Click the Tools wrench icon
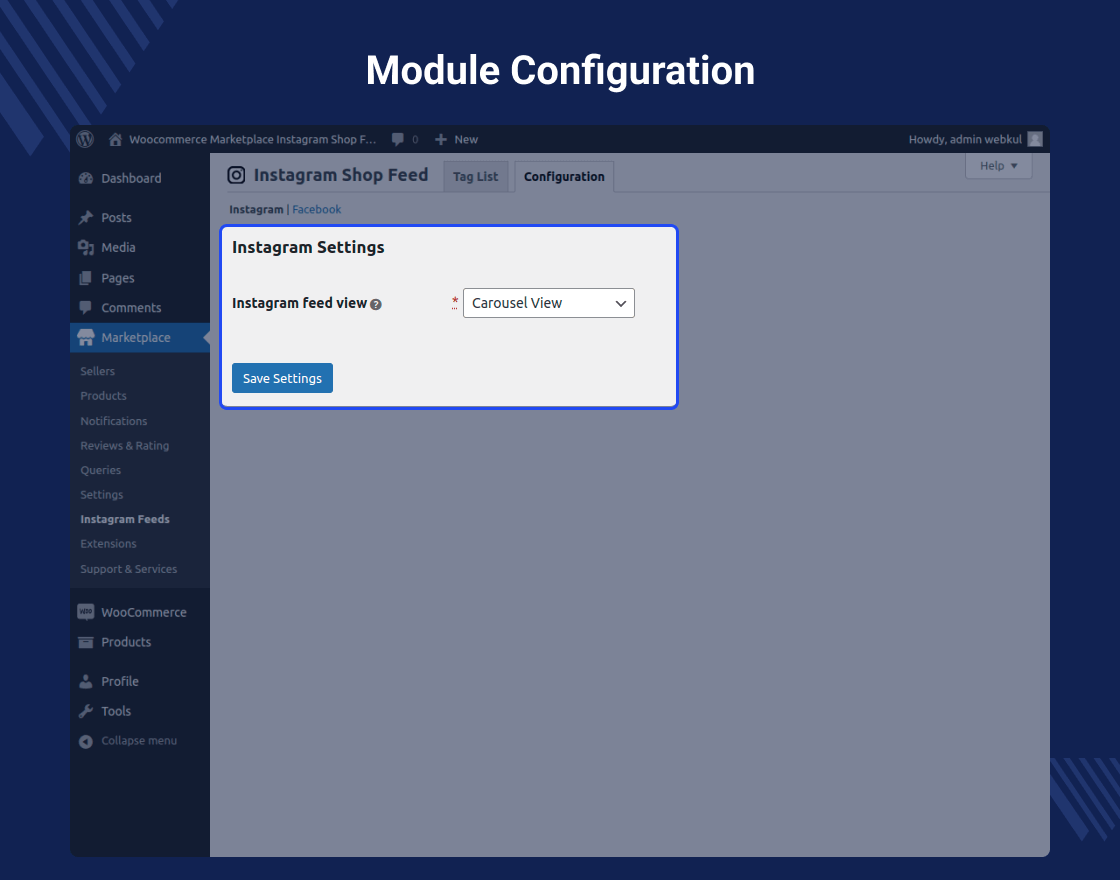 [x=86, y=711]
